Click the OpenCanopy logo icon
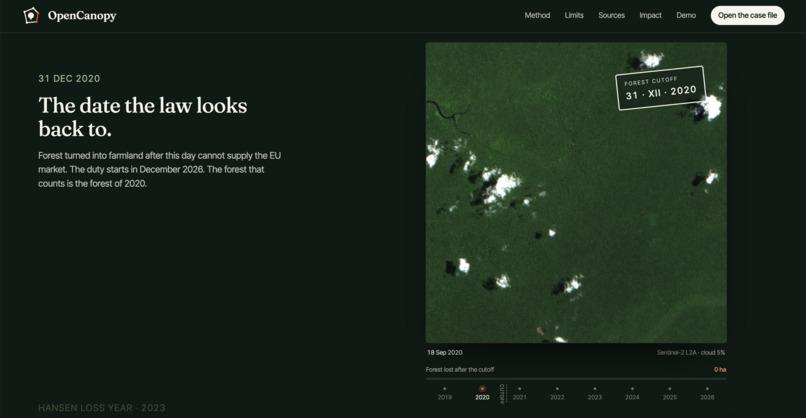 [x=31, y=15]
